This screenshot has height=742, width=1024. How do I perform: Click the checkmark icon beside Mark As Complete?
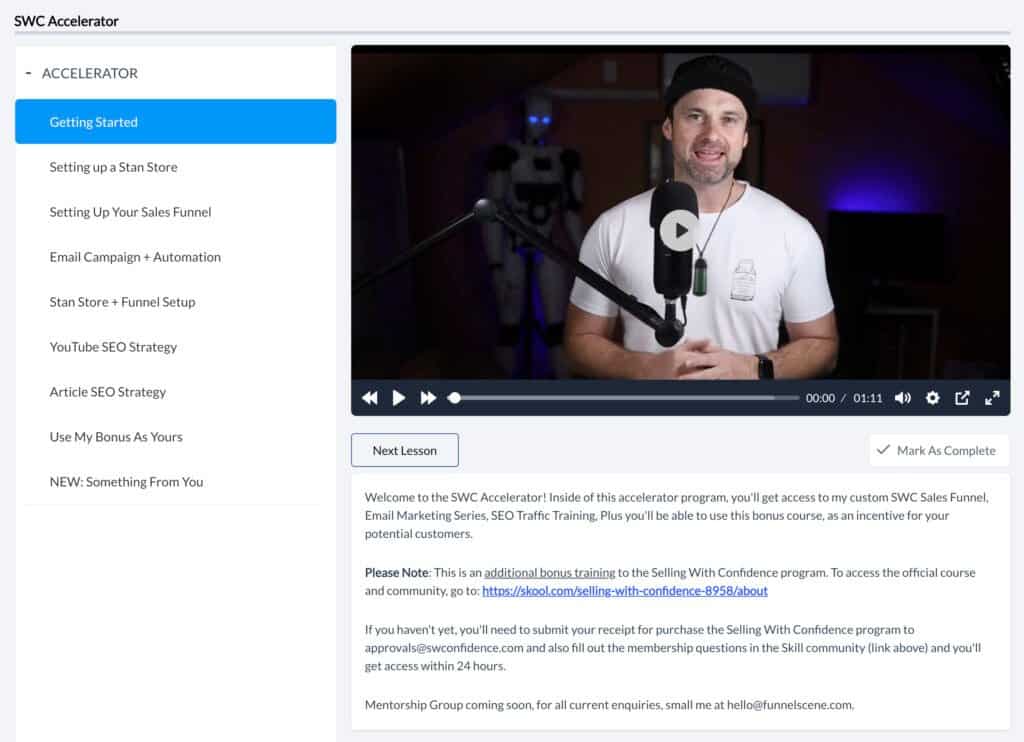(883, 449)
